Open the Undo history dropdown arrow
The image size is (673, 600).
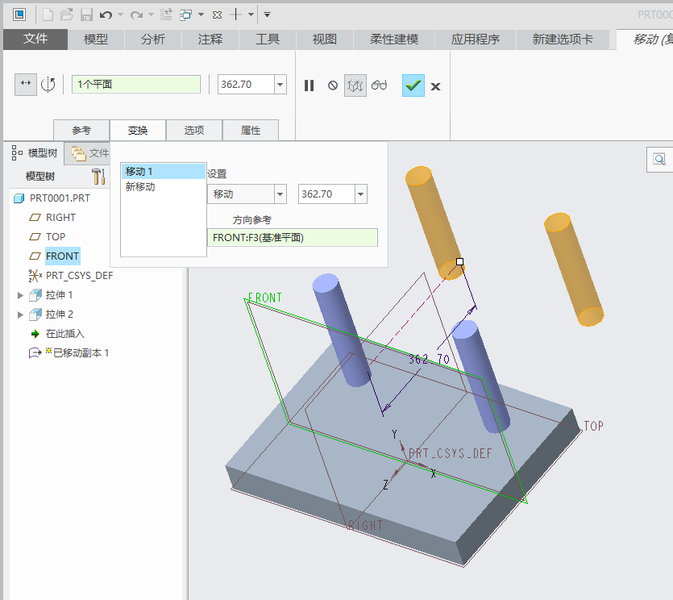coord(120,15)
